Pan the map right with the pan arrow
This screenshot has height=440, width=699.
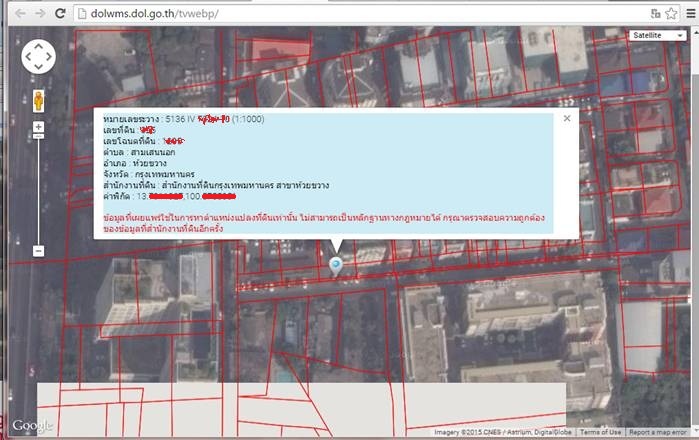pyautogui.click(x=49, y=57)
